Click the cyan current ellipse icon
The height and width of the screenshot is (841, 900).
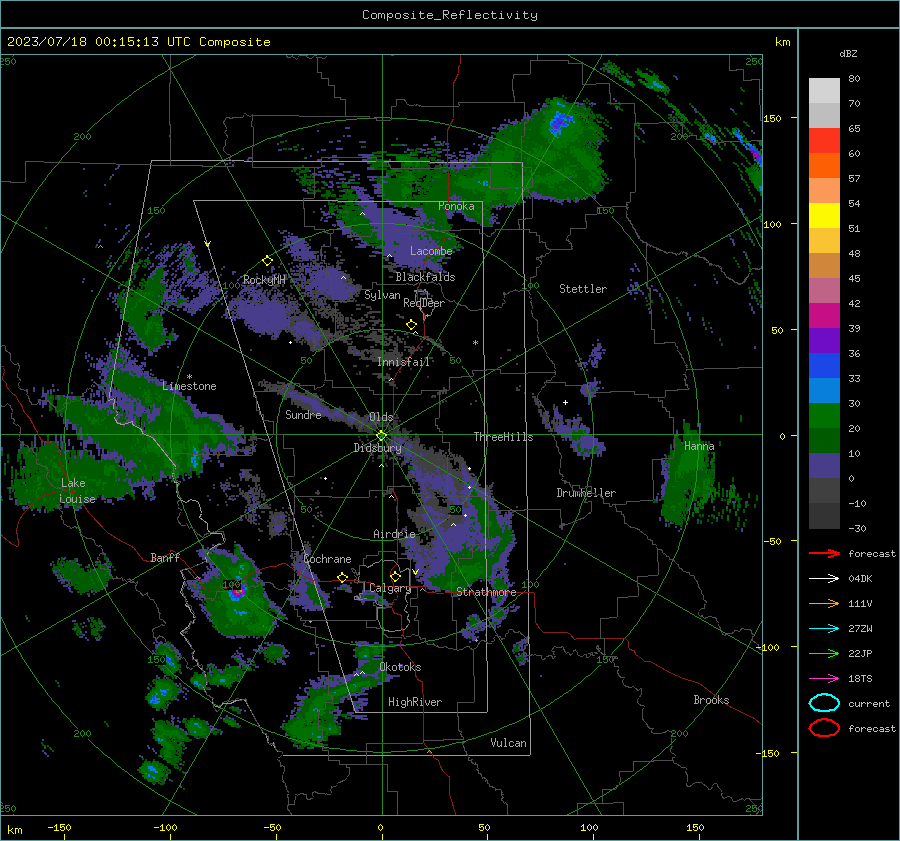[824, 703]
